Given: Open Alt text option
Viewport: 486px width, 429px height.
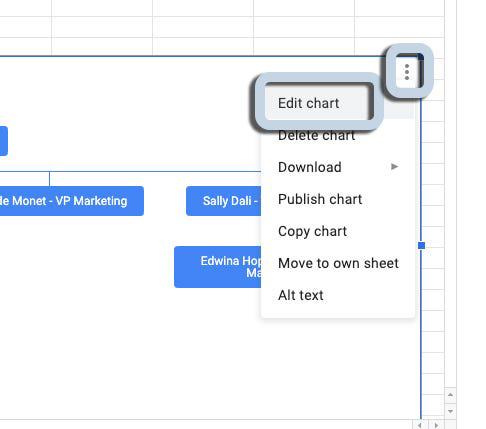Looking at the screenshot, I should pos(301,295).
